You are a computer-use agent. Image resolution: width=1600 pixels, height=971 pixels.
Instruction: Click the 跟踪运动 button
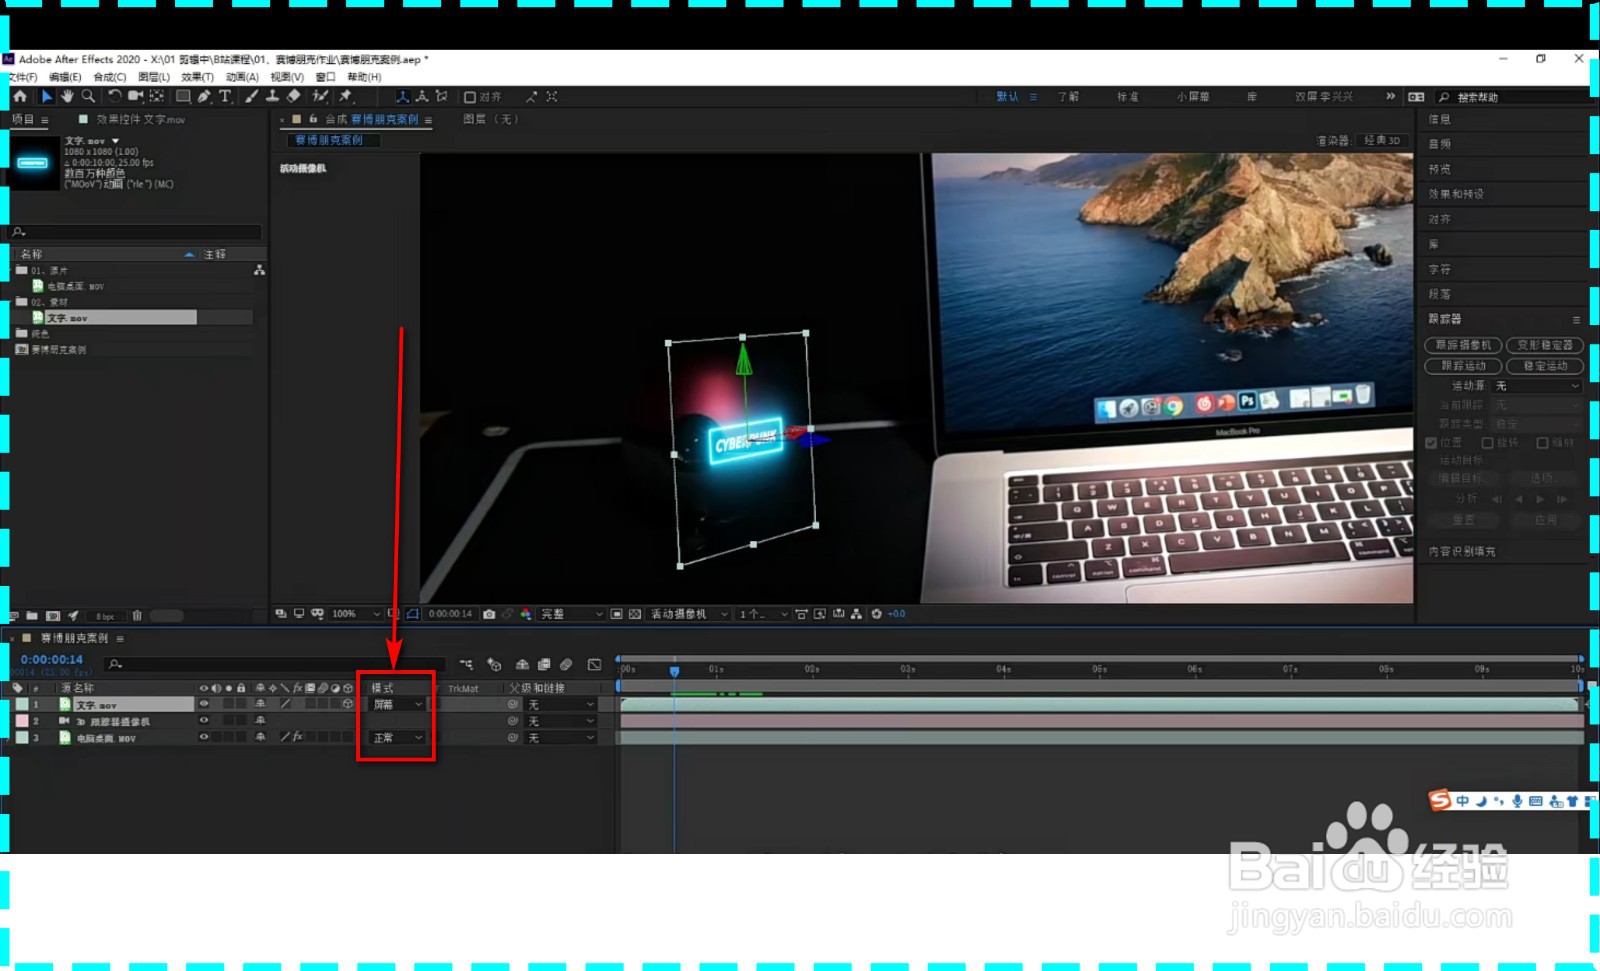1463,366
